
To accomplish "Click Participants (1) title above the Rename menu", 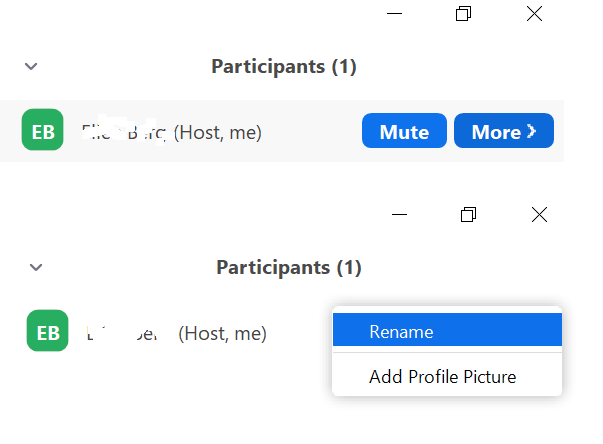I will pyautogui.click(x=289, y=268).
